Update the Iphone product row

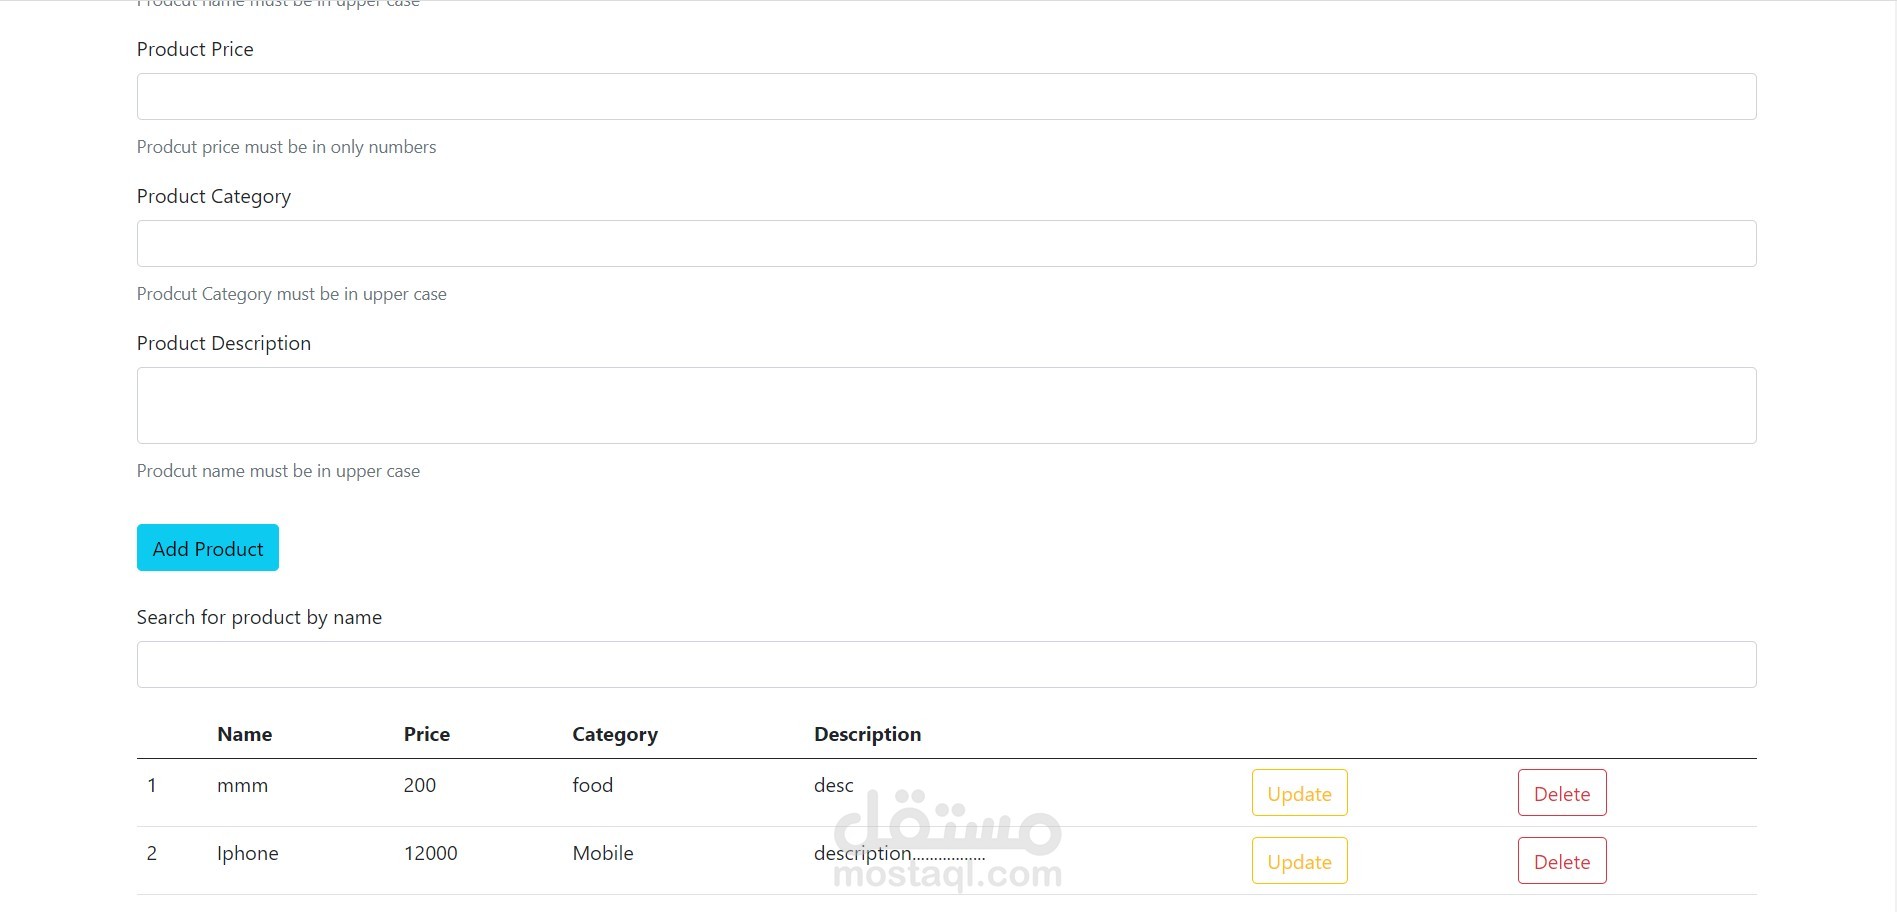coord(1299,861)
